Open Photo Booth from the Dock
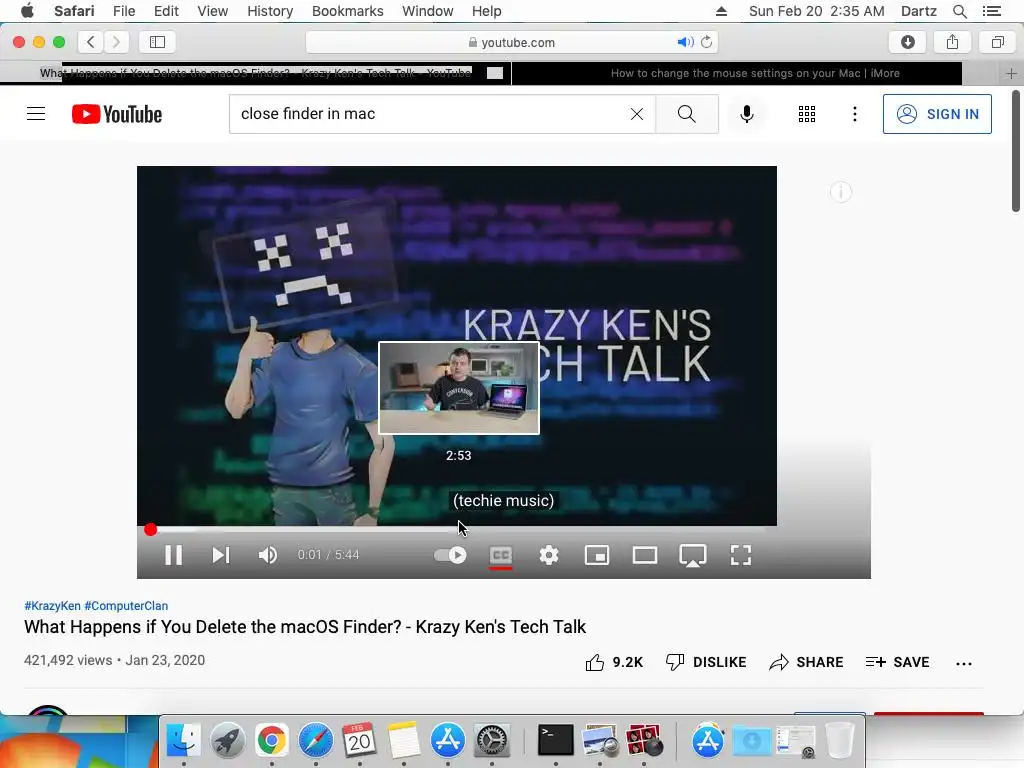The height and width of the screenshot is (768, 1024). coord(644,740)
